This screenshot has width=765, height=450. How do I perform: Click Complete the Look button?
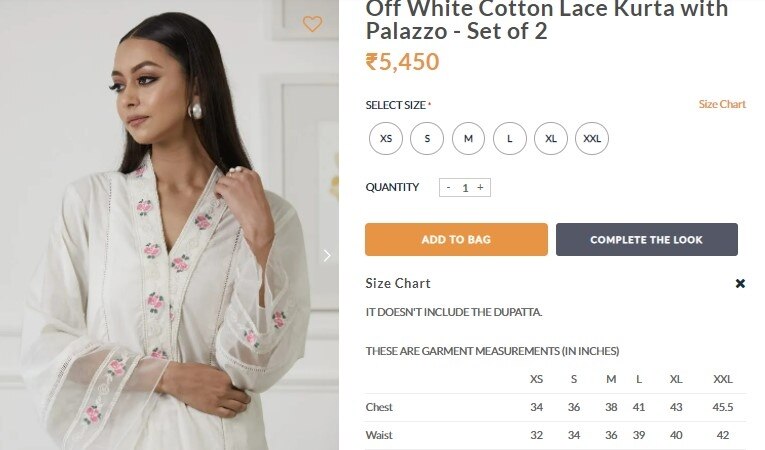point(646,240)
